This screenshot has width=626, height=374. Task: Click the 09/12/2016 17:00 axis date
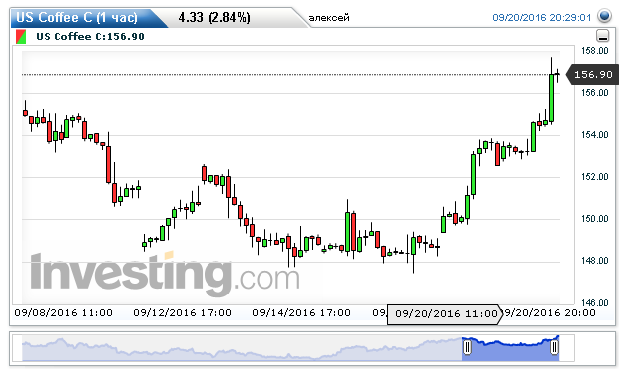(x=182, y=313)
